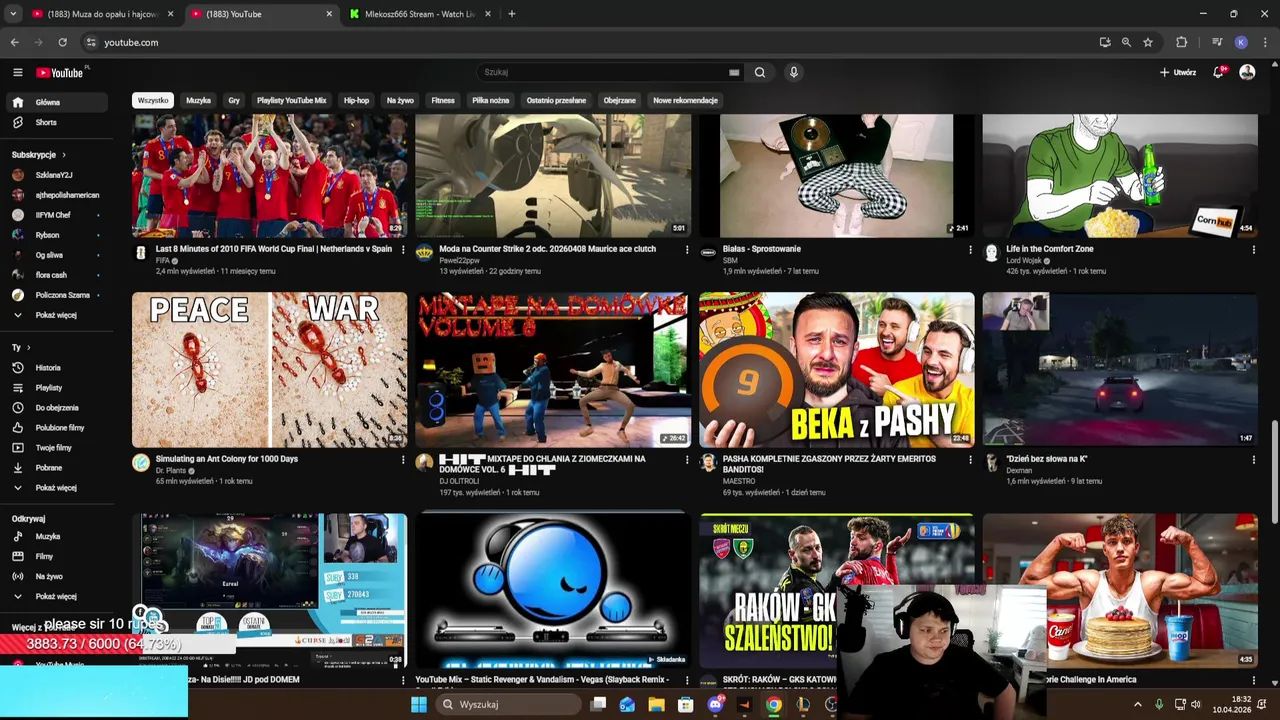
Task: Click the Utwórz create button
Action: tap(1178, 72)
